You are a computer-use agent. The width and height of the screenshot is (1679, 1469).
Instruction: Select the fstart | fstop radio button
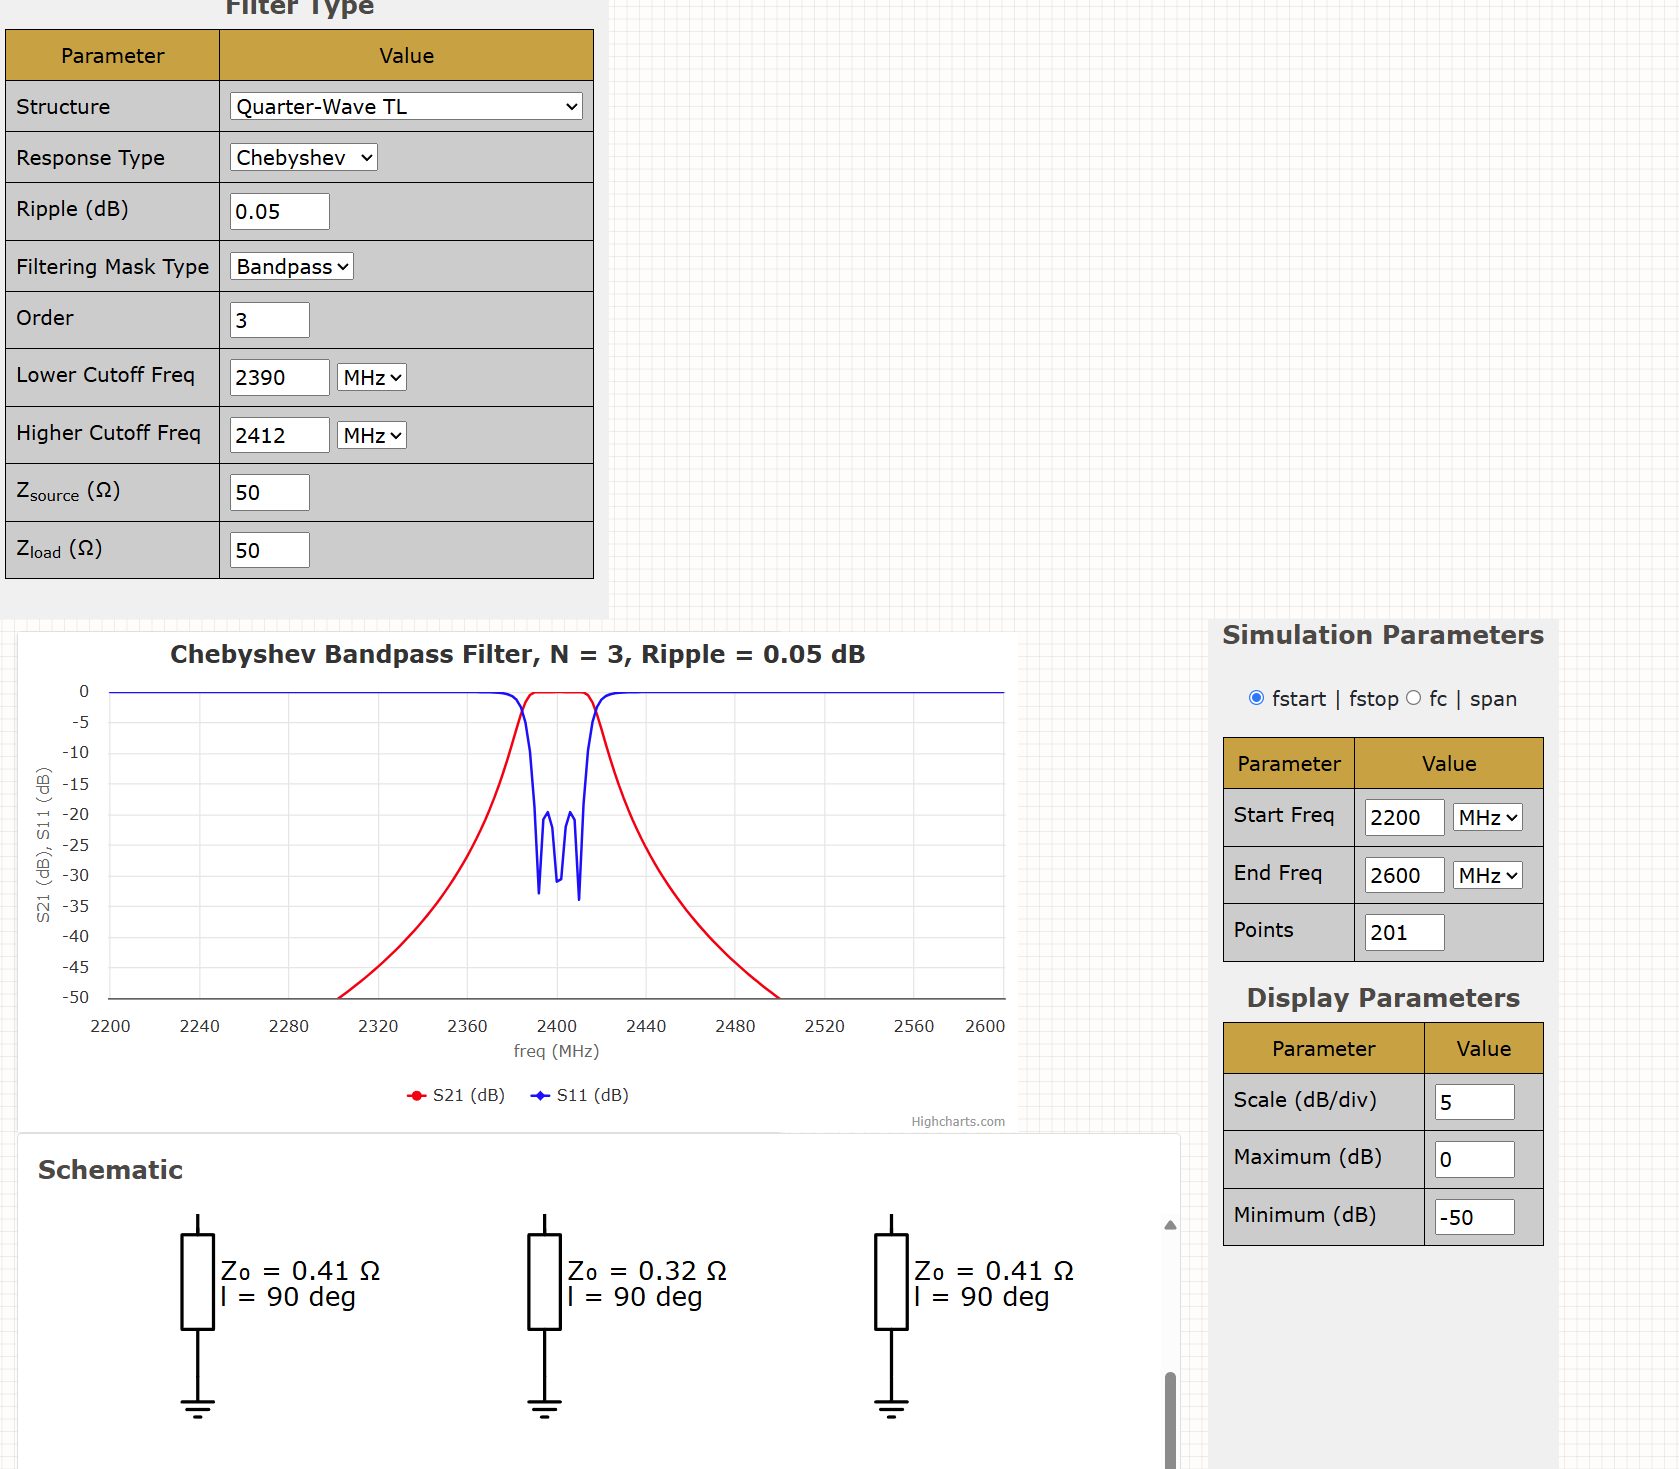(x=1256, y=698)
